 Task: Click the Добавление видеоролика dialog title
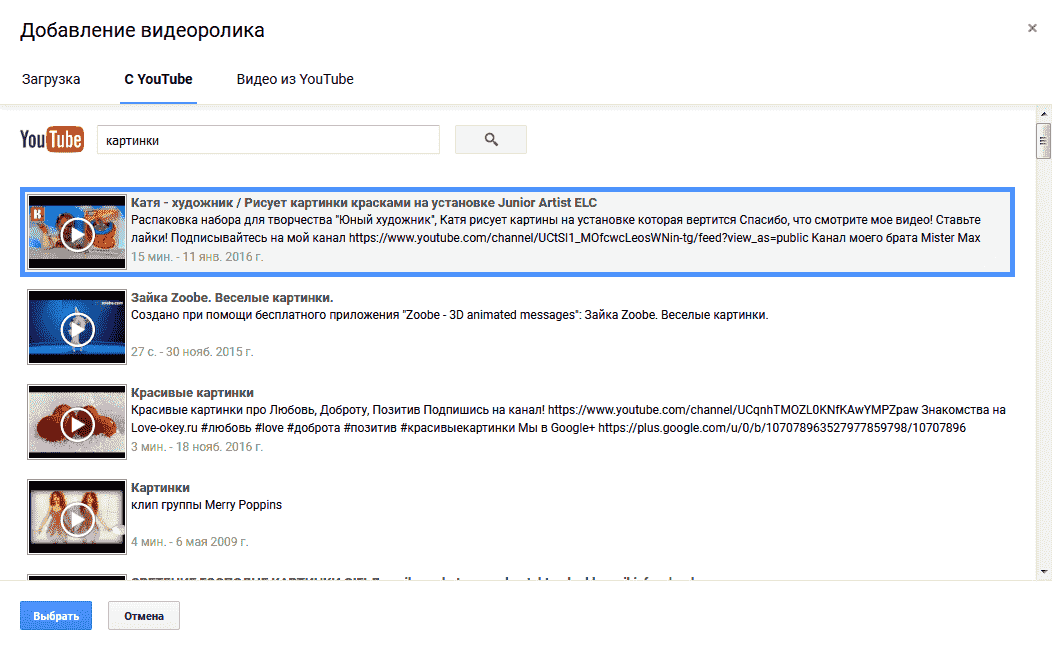click(142, 30)
